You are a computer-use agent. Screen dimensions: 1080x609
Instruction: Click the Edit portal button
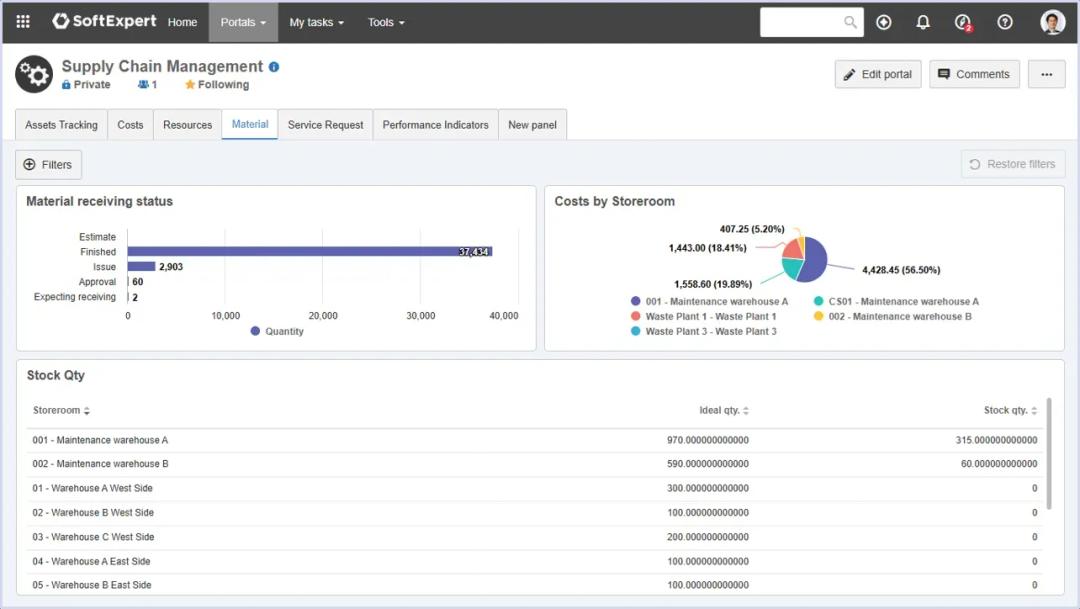coord(877,74)
